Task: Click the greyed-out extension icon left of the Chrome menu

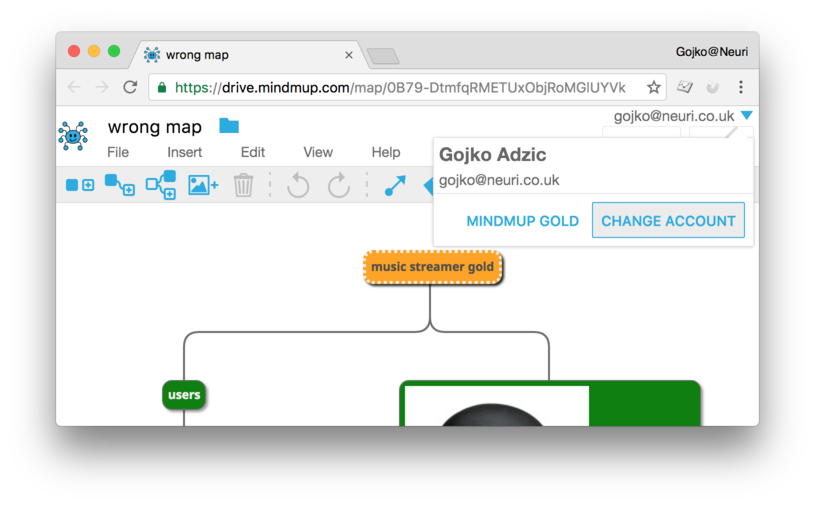Action: point(713,87)
